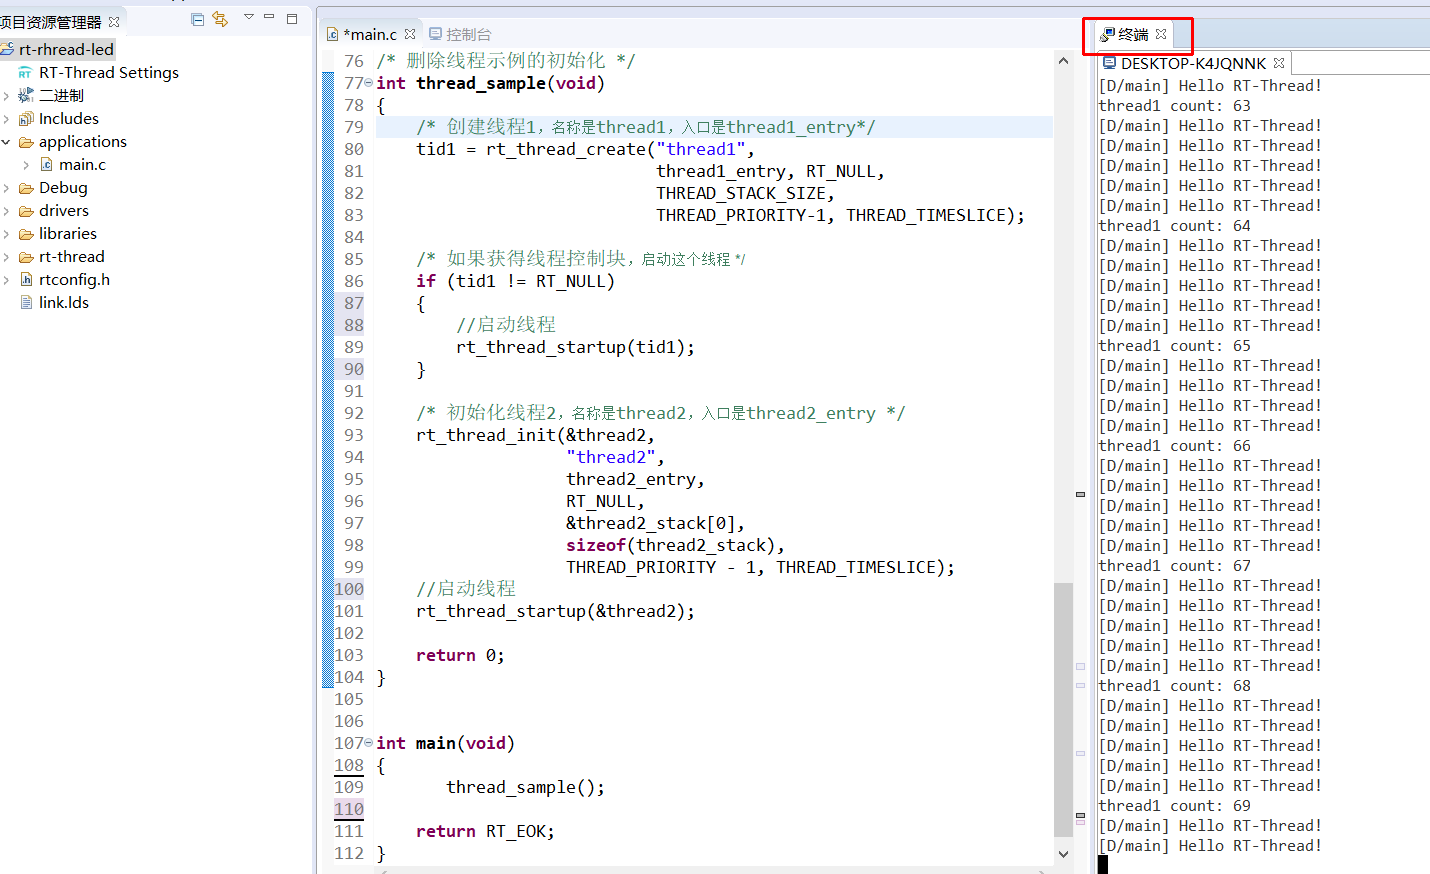Viewport: 1430px width, 874px height.
Task: Click the rtconfig.h header file icon
Action: [26, 279]
